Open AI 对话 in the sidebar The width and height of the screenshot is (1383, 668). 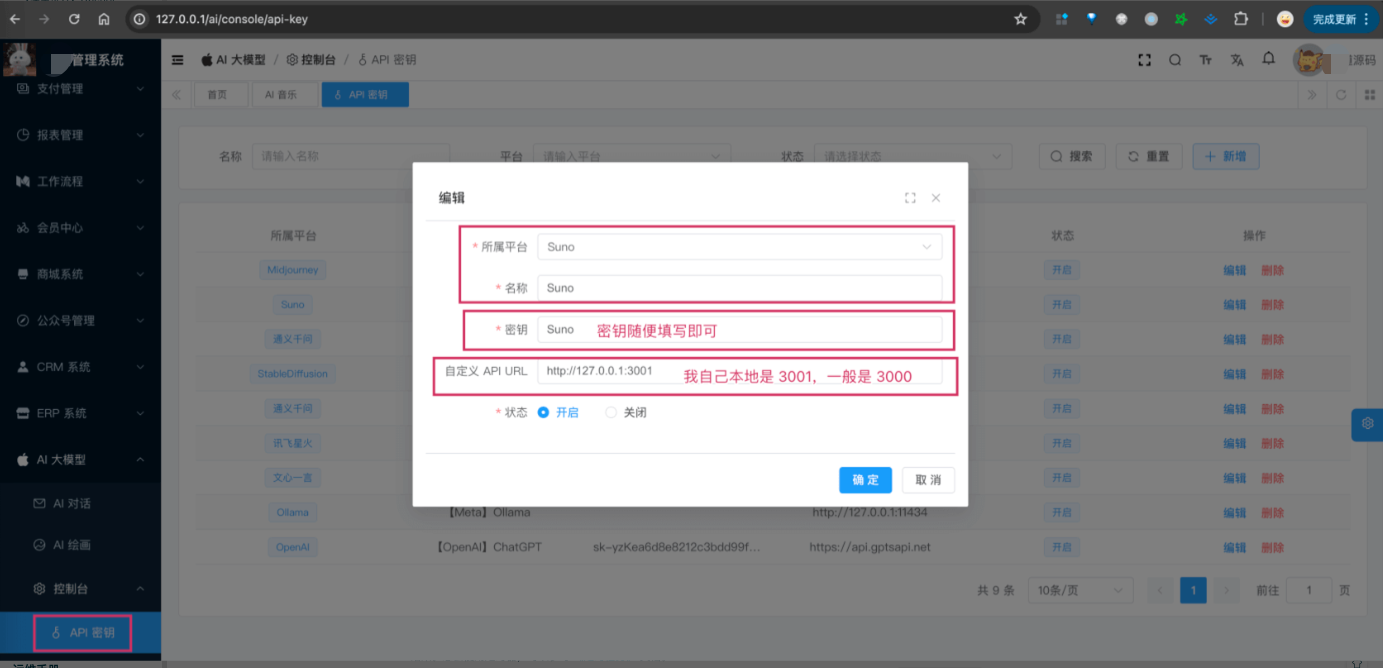(x=80, y=503)
